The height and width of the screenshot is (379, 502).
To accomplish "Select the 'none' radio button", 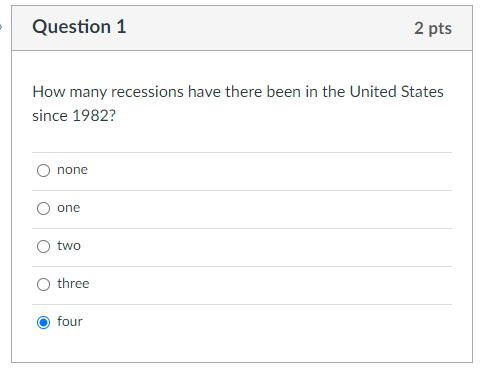I will tap(43, 170).
